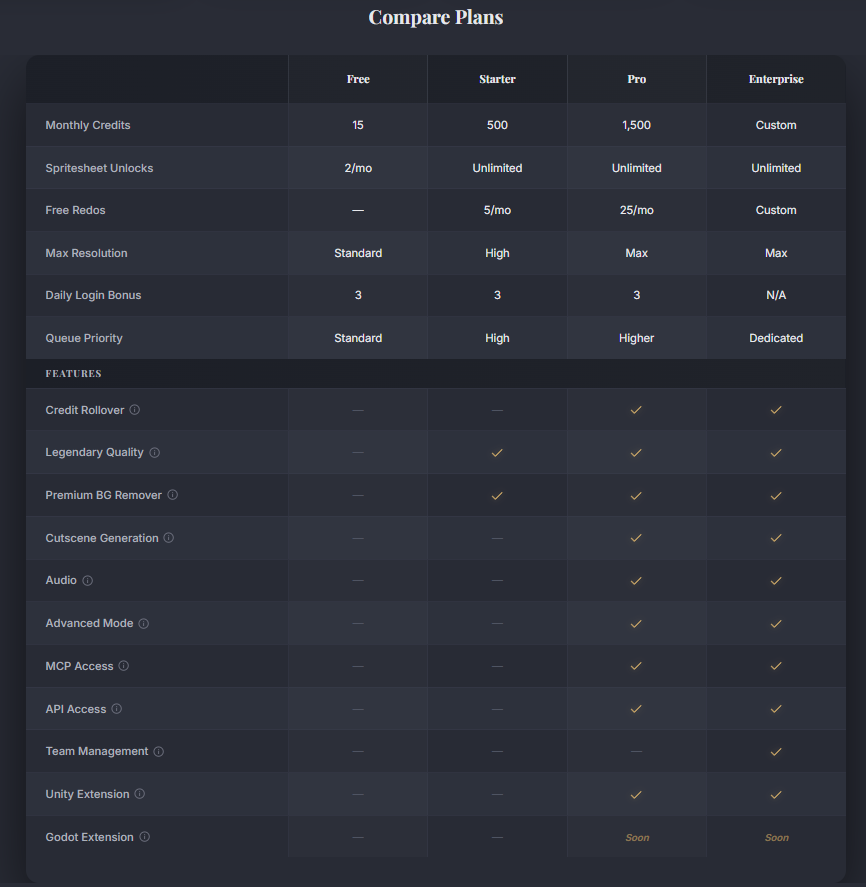The width and height of the screenshot is (866, 887).
Task: Click MCP Access info icon
Action: (x=124, y=666)
